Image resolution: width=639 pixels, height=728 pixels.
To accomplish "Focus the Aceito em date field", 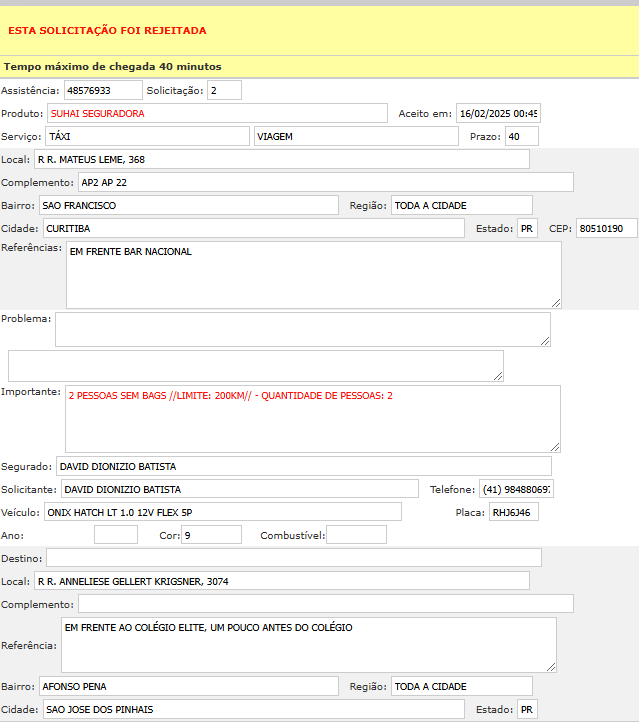I will pos(497,113).
